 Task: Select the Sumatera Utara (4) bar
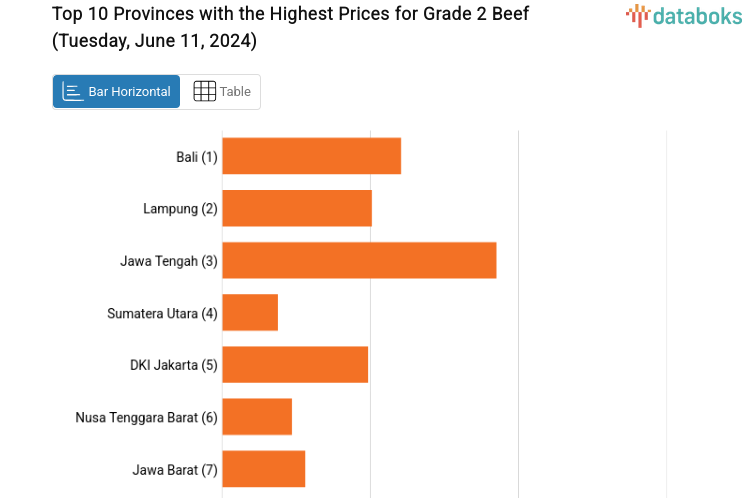[250, 313]
